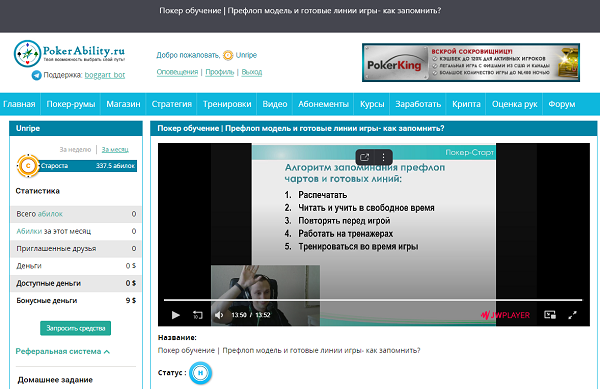Click the Бонусные деньги row
The image size is (600, 389).
[76, 301]
